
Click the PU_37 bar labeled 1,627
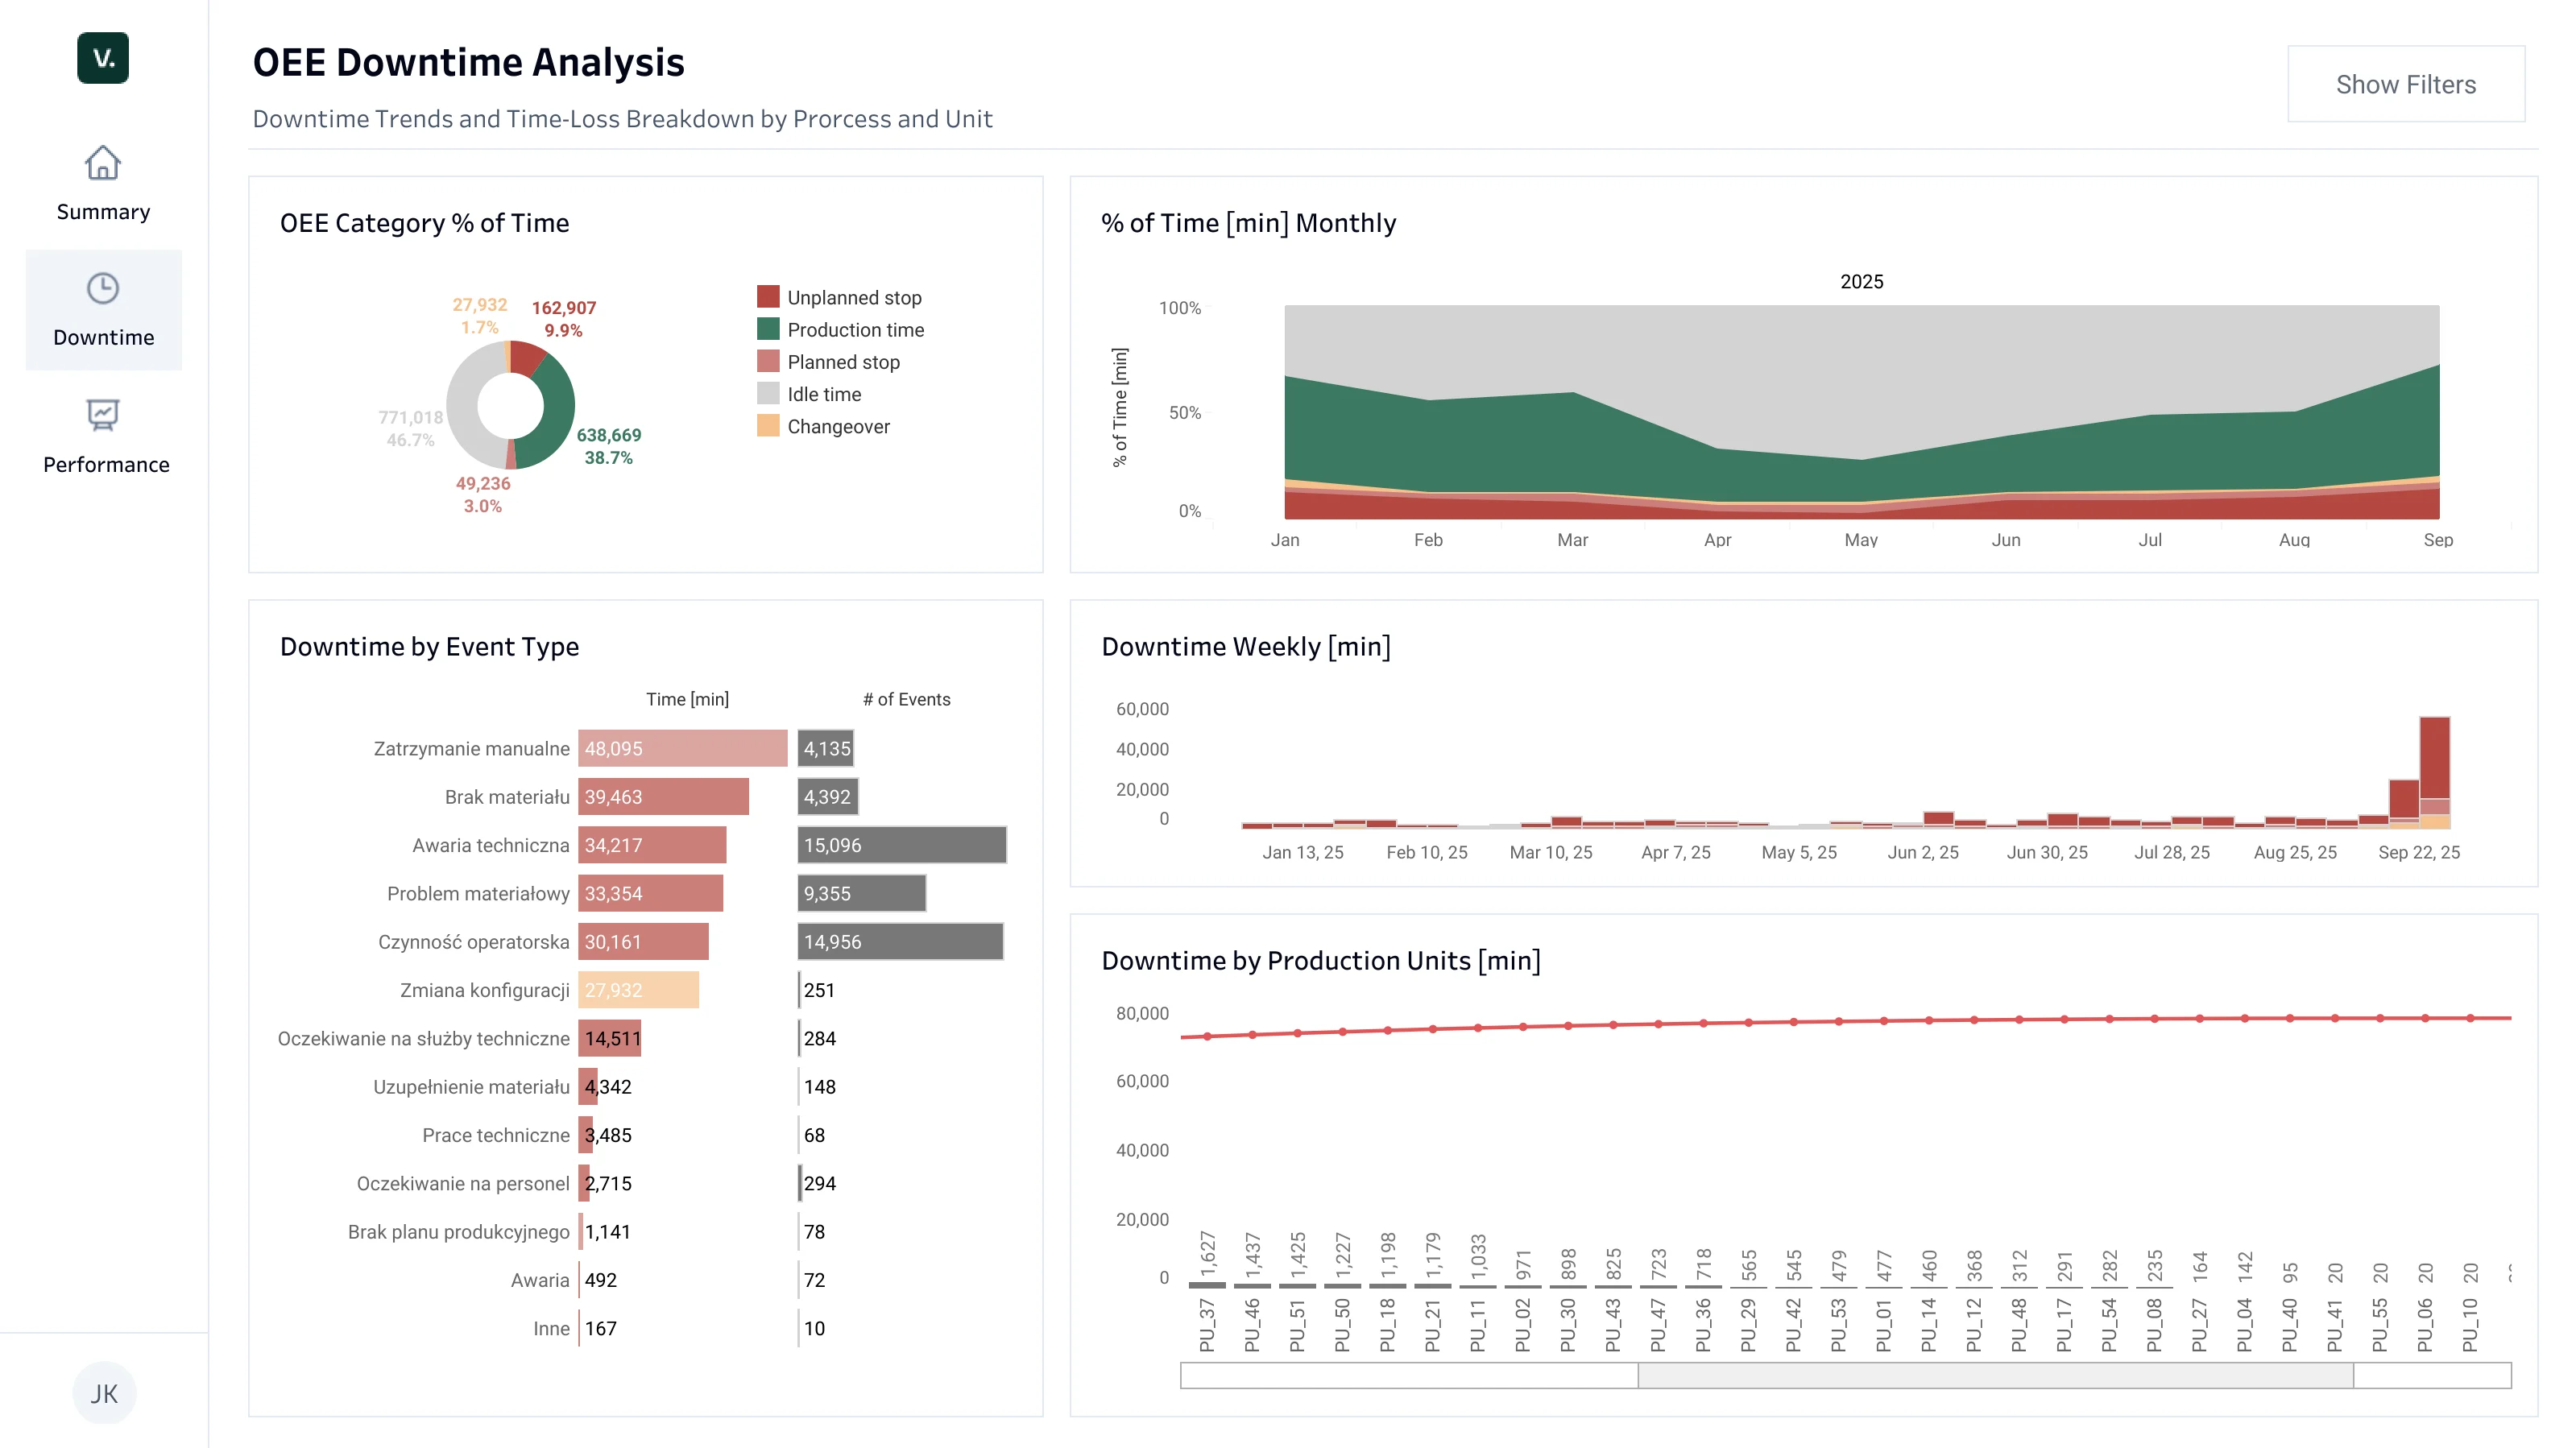(x=1207, y=1285)
